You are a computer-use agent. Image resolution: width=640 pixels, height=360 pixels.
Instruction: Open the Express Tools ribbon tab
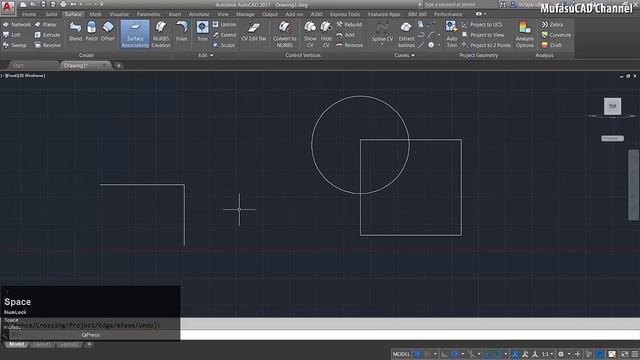point(345,14)
